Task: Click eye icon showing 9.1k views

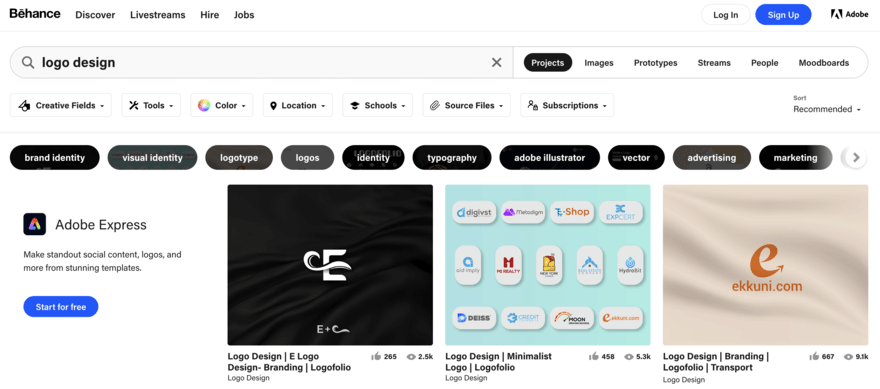Action: click(x=849, y=356)
